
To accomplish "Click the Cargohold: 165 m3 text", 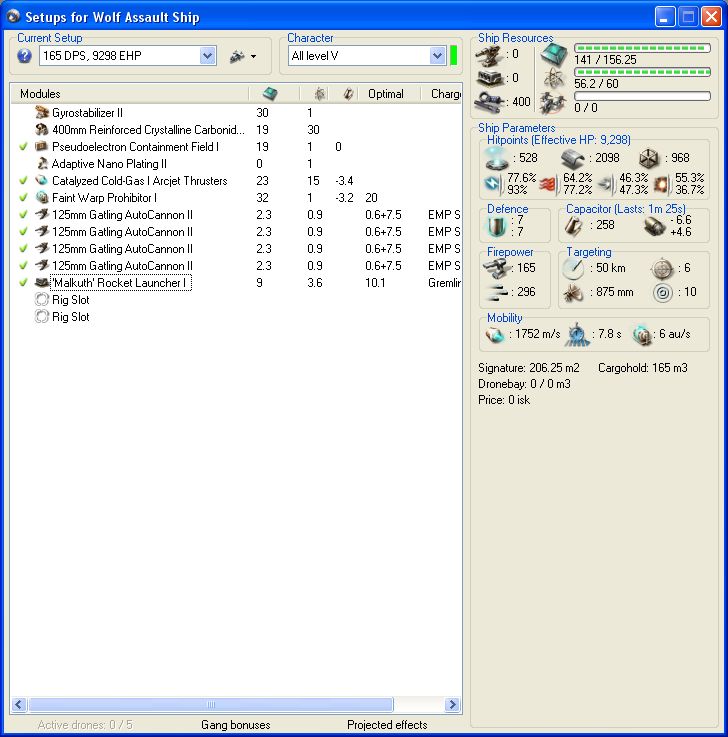I will pyautogui.click(x=642, y=368).
